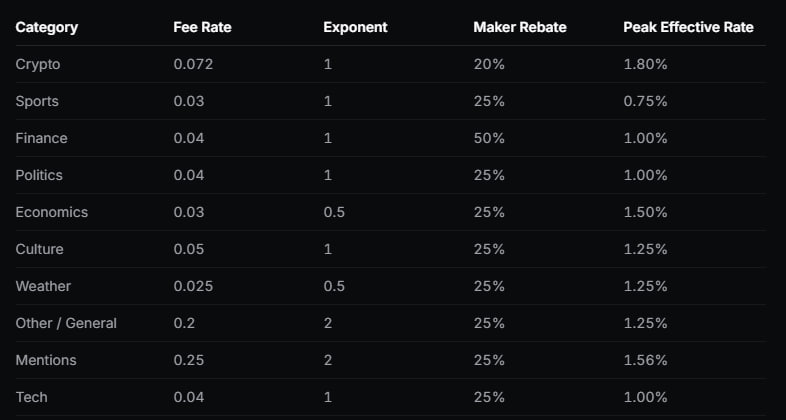Viewport: 786px width, 420px height.
Task: Click Crypto's 0.072 fee rate value
Action: coord(193,64)
